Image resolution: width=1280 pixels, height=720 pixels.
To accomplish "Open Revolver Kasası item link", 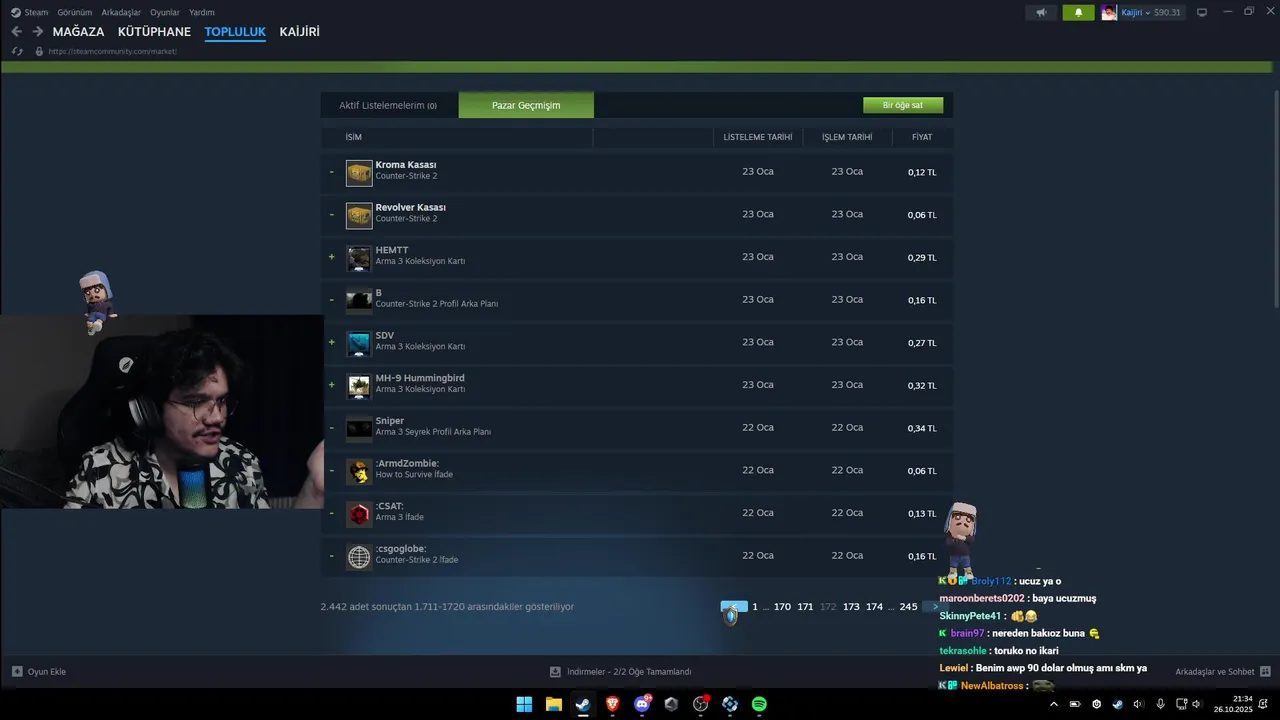I will click(411, 208).
